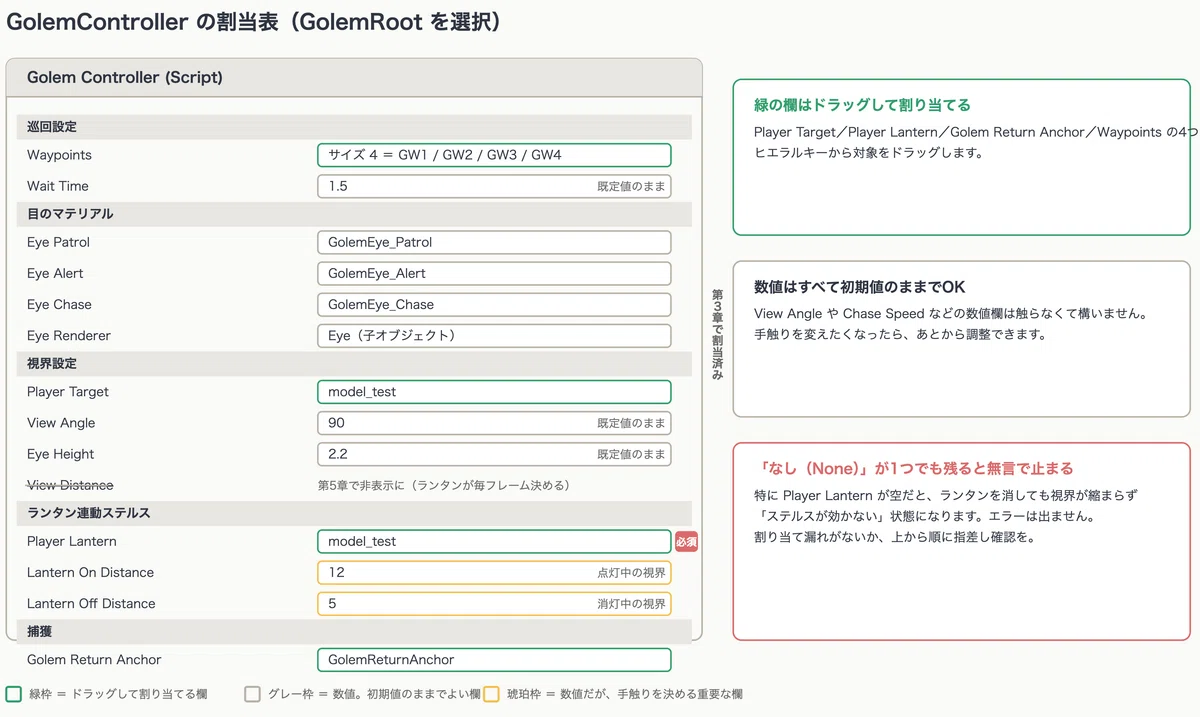Click the red 必須 badge

tap(686, 541)
